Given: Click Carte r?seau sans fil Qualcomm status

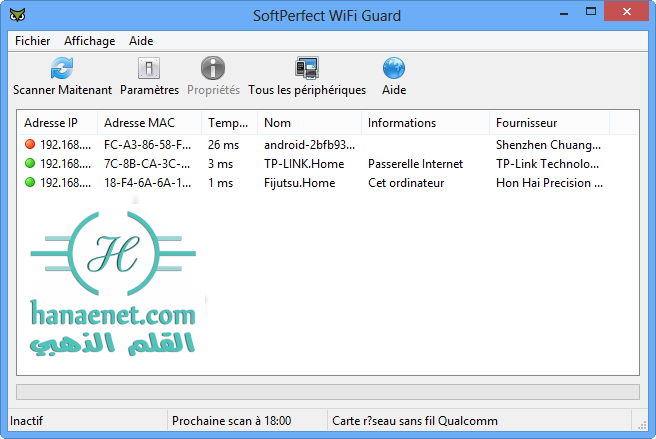Looking at the screenshot, I should pos(415,421).
